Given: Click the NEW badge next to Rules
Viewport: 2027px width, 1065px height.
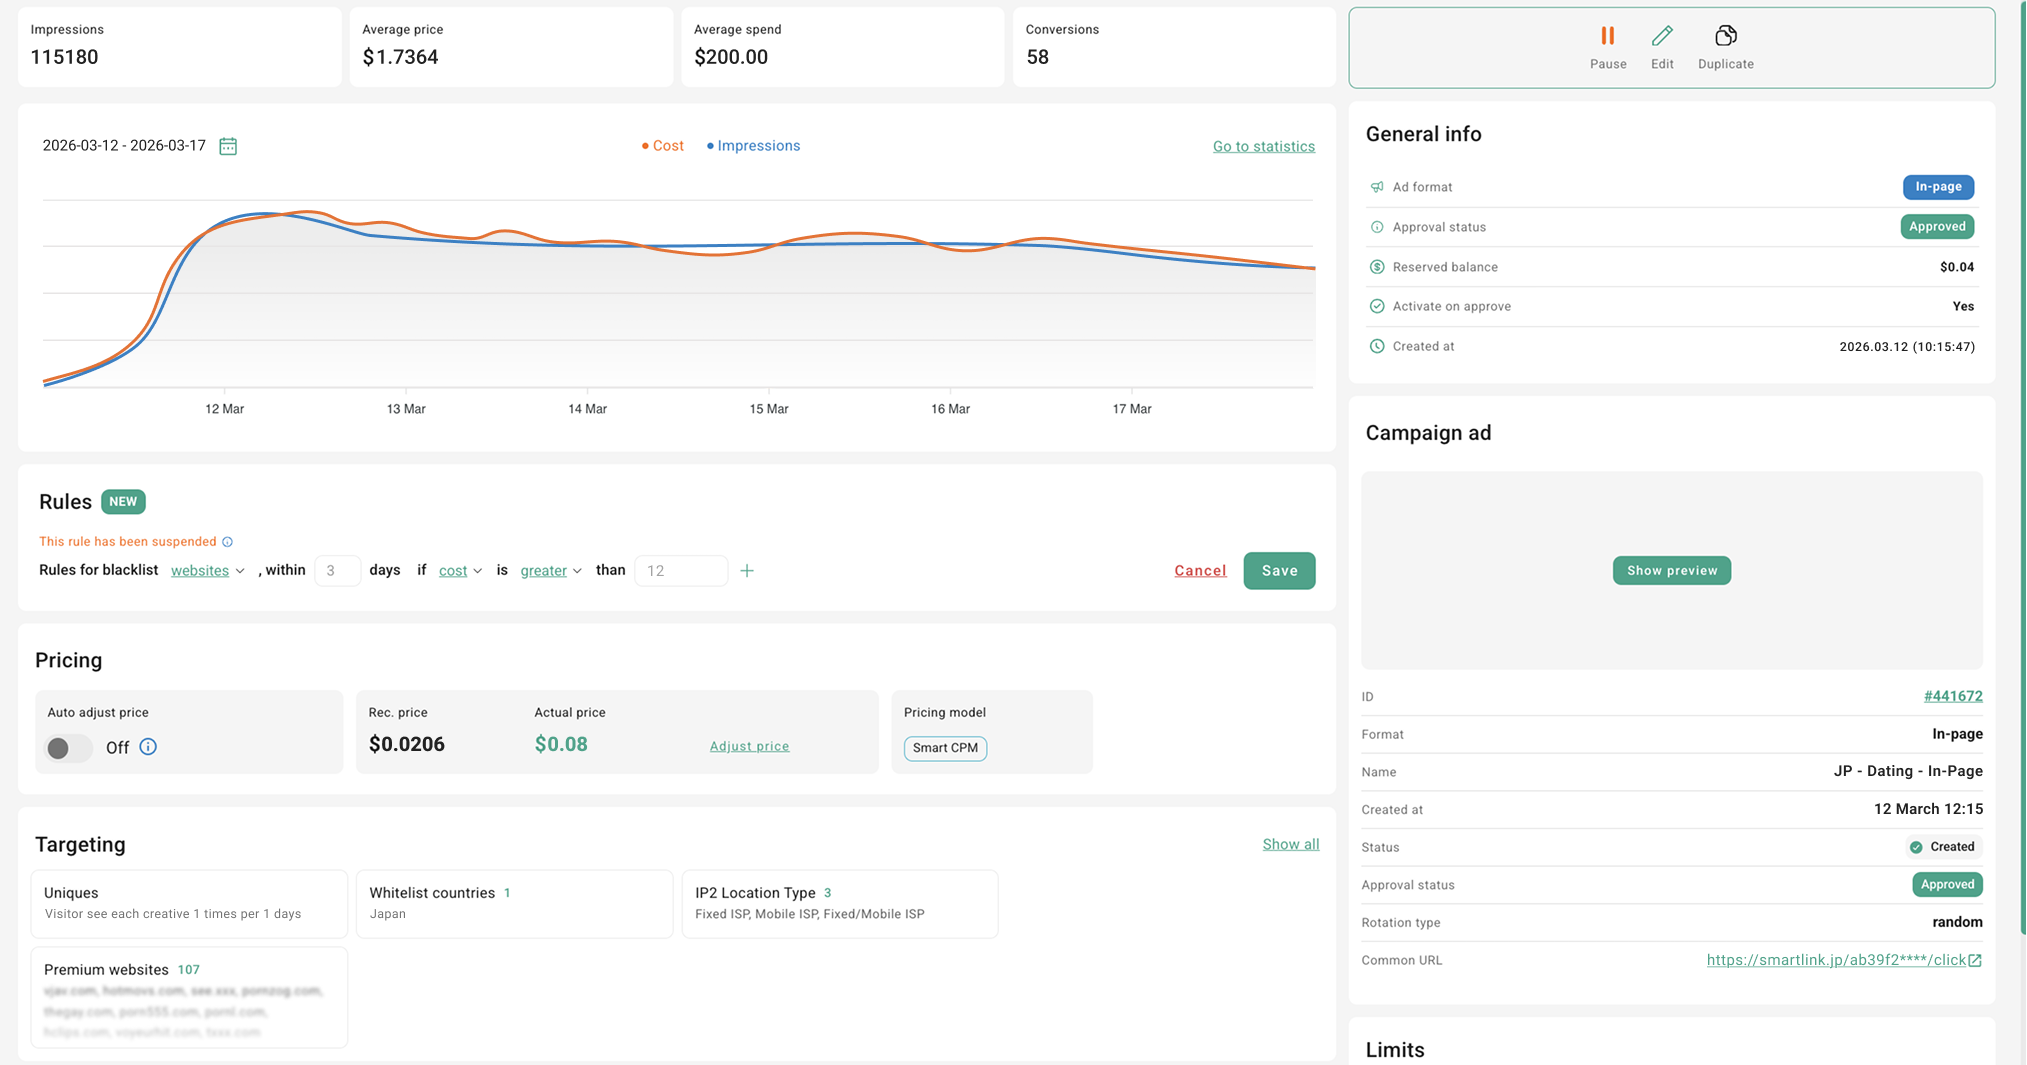Looking at the screenshot, I should (x=123, y=502).
